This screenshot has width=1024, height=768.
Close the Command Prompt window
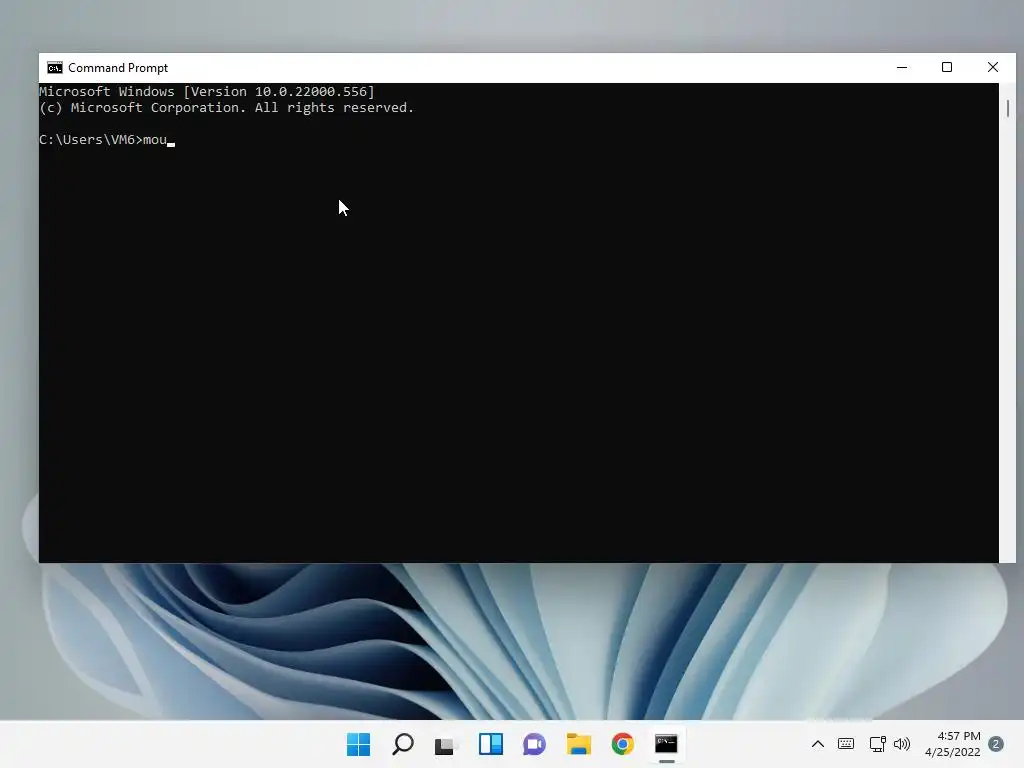993,67
